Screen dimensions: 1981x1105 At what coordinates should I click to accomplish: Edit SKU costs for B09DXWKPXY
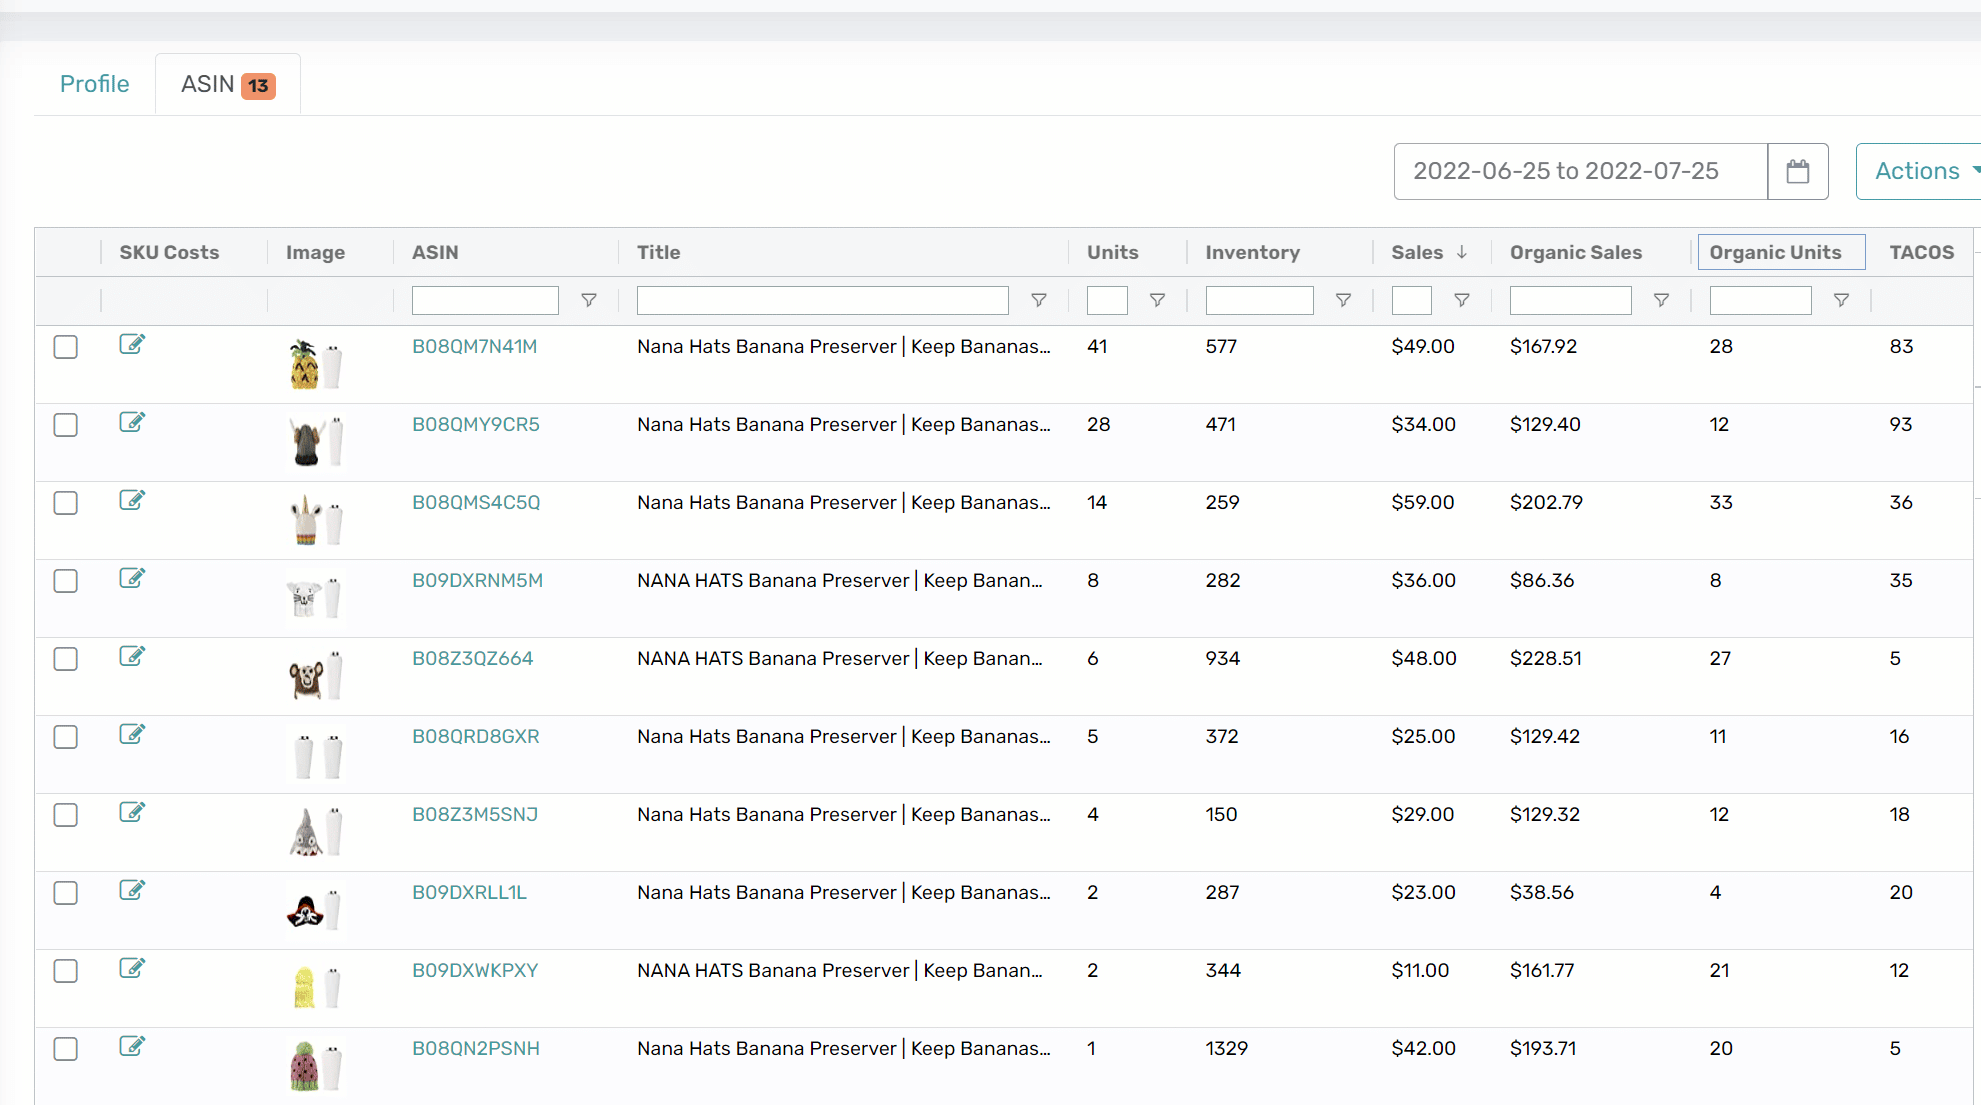132,968
